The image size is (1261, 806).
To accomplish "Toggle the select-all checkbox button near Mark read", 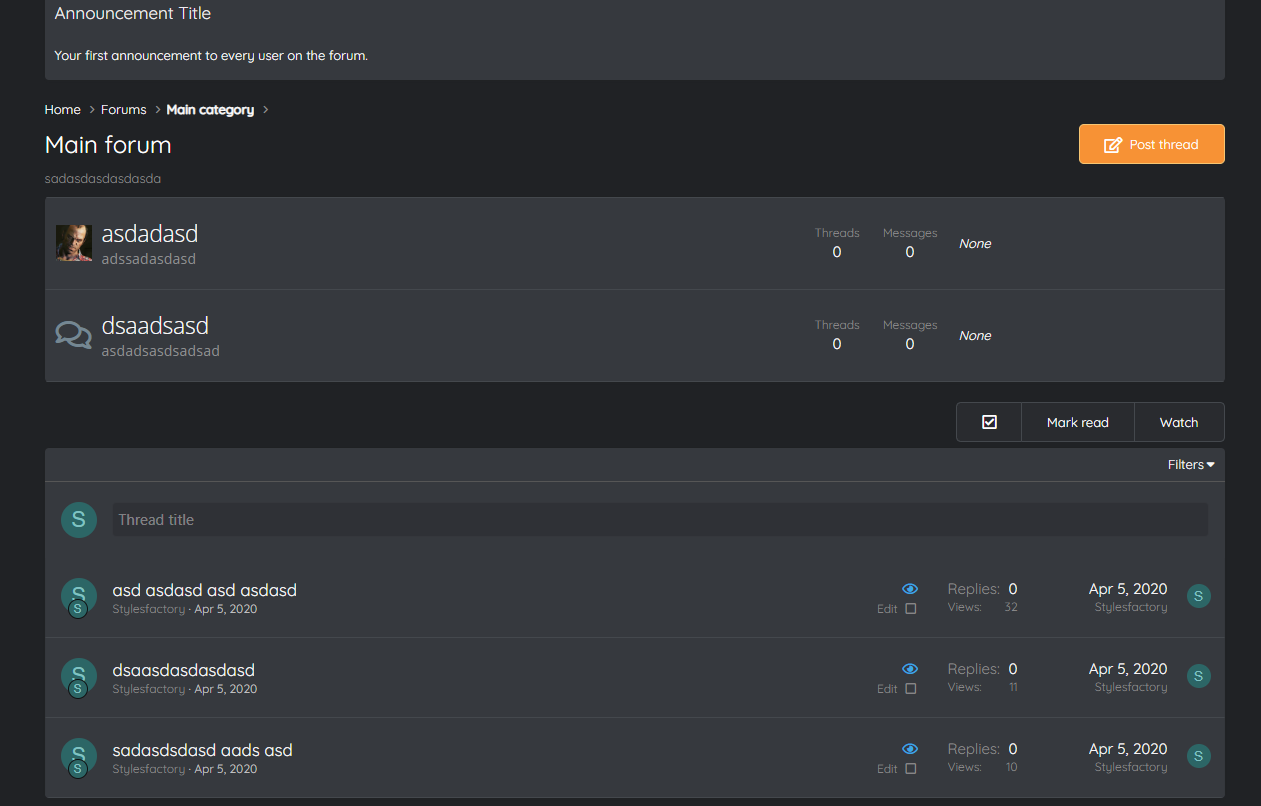I will [x=989, y=422].
